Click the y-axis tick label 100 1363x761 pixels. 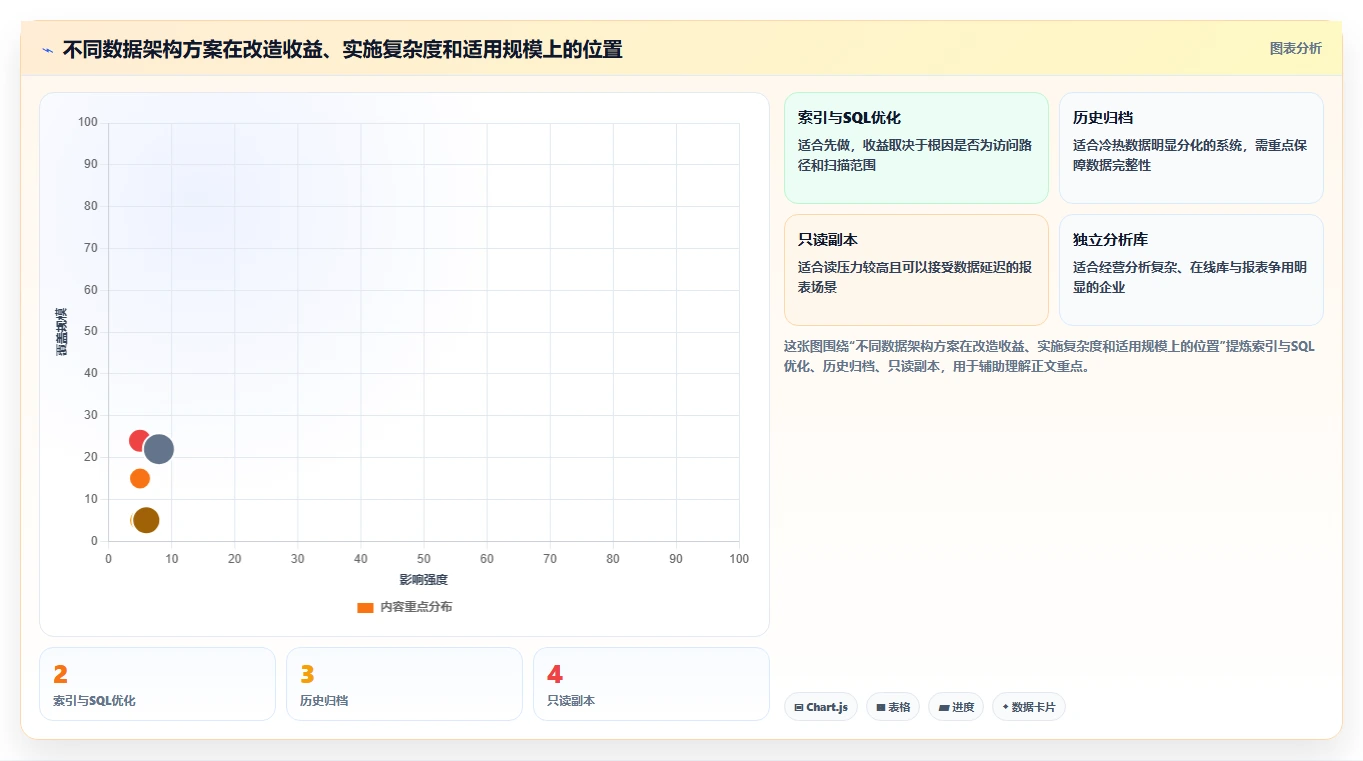tap(88, 123)
